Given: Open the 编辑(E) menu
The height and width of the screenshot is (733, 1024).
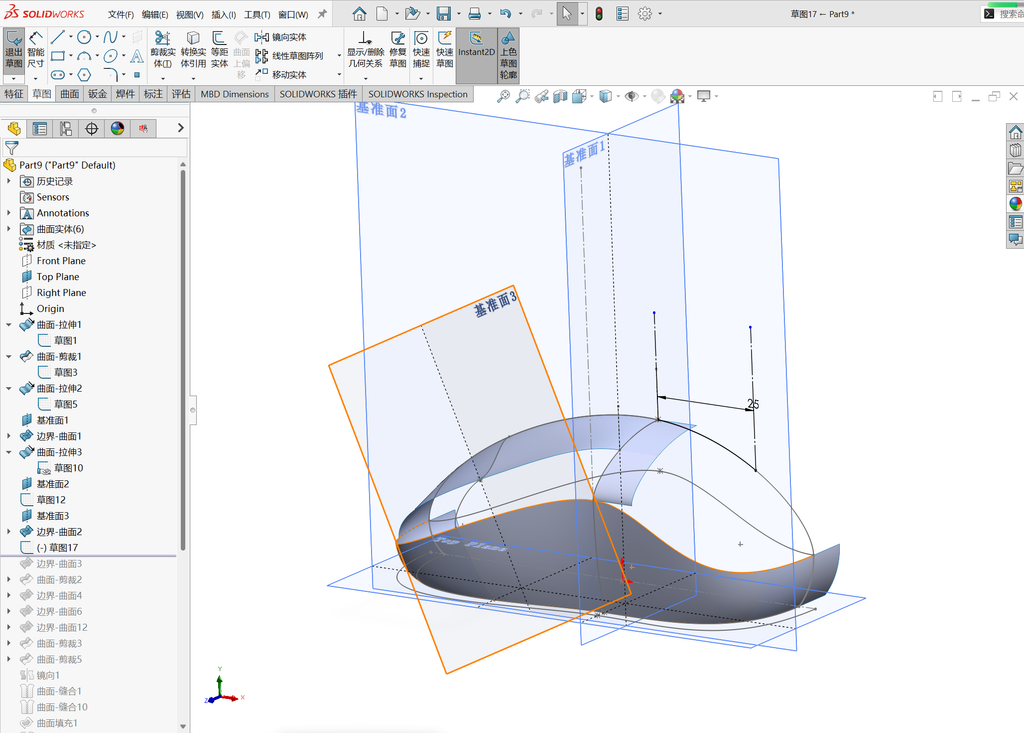Looking at the screenshot, I should (155, 14).
